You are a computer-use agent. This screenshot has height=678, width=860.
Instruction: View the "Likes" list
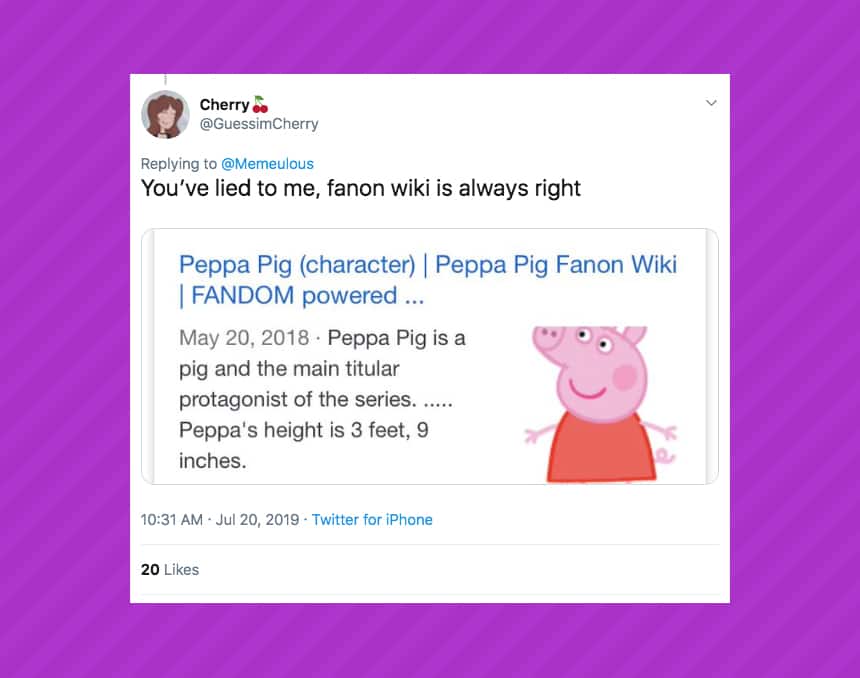[x=181, y=570]
